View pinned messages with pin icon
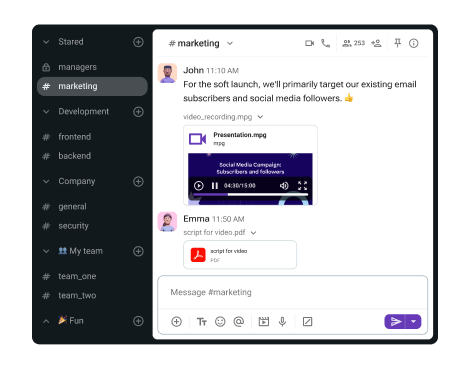Viewport: 470px width, 369px height. coord(397,43)
